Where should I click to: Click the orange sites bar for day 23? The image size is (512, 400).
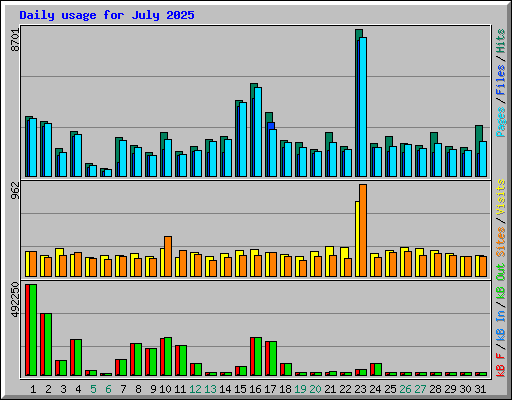(x=363, y=231)
